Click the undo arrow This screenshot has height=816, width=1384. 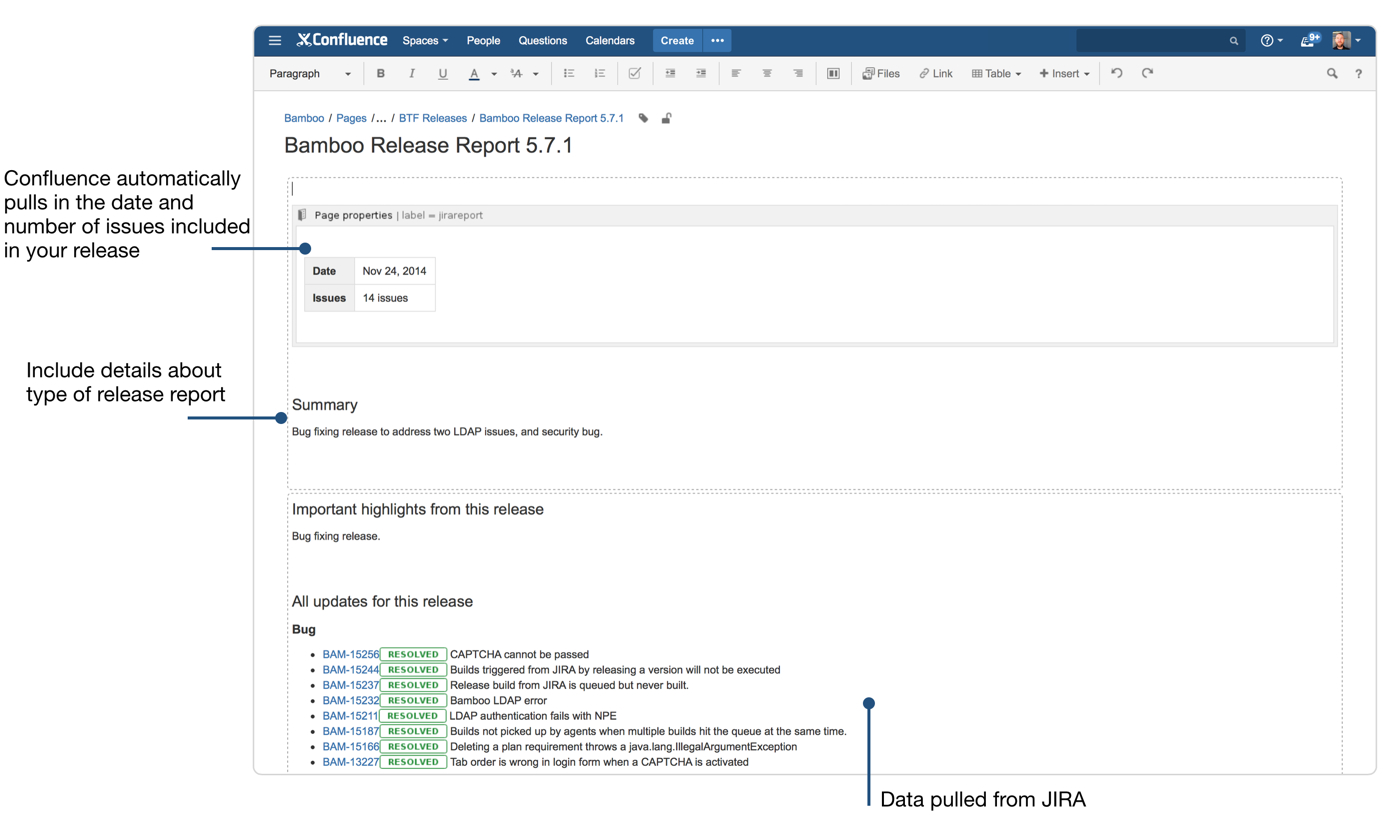pyautogui.click(x=1117, y=74)
